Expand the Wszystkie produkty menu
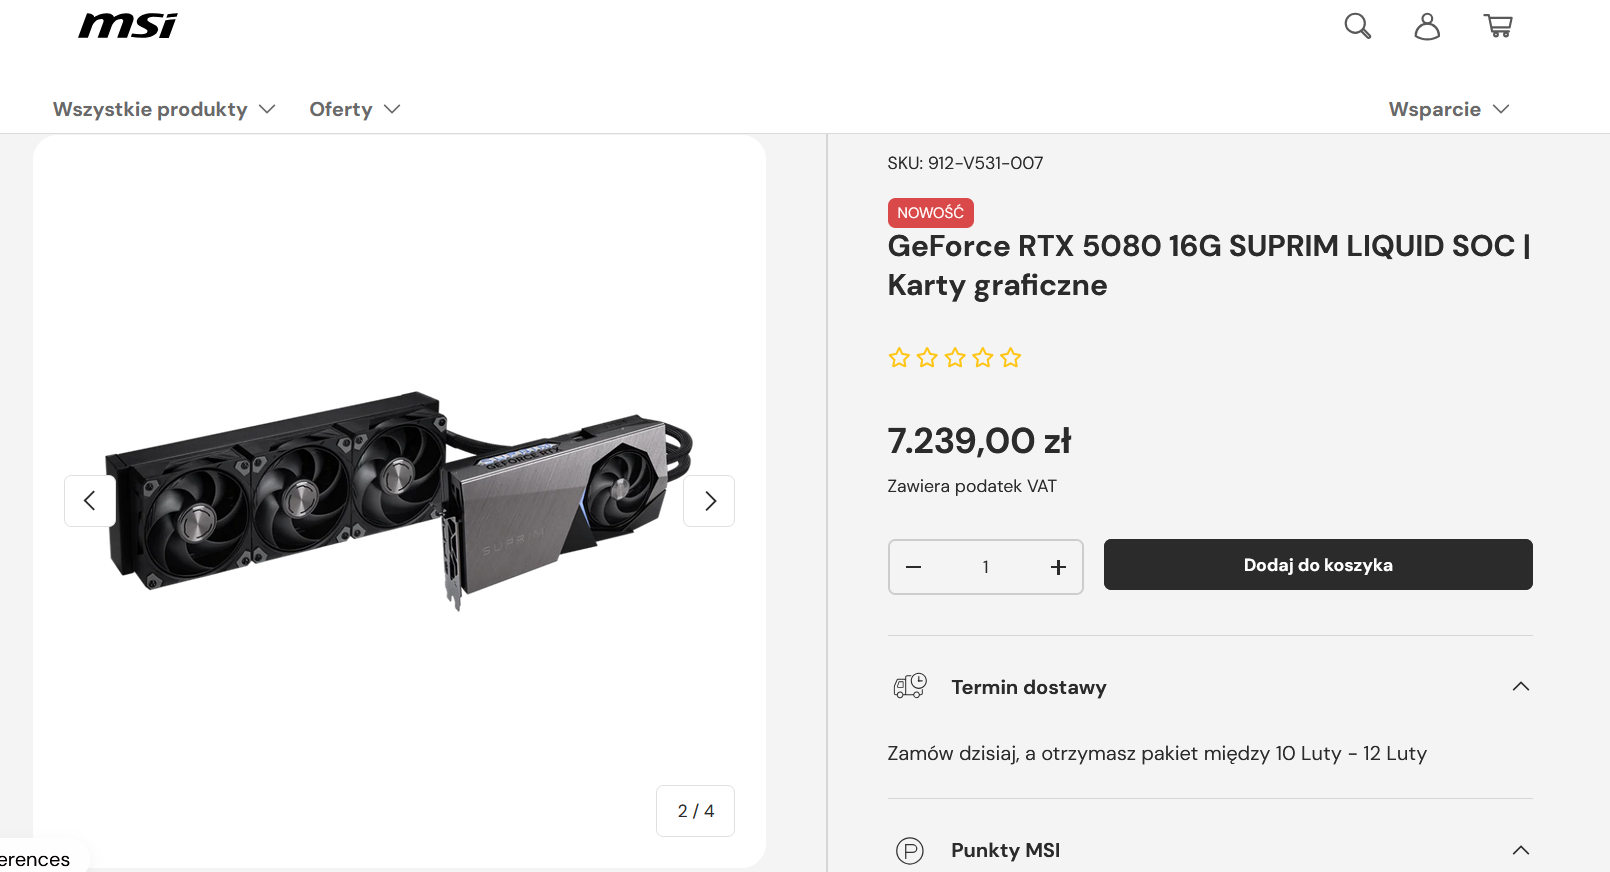Viewport: 1610px width, 872px height. point(163,109)
